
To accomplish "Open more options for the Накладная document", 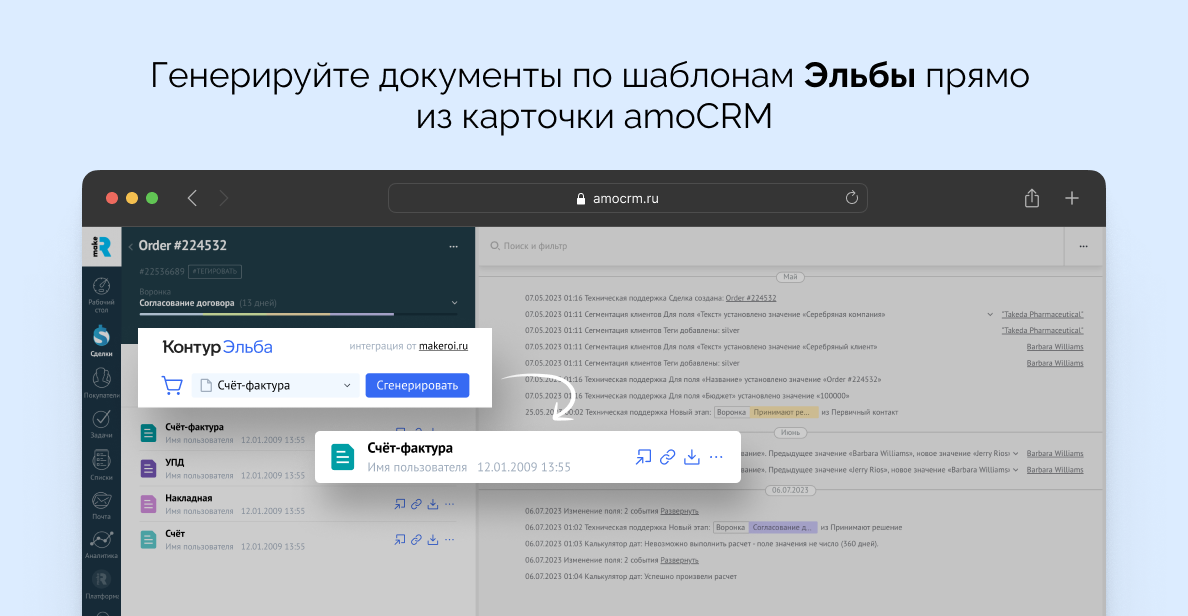I will pos(449,504).
